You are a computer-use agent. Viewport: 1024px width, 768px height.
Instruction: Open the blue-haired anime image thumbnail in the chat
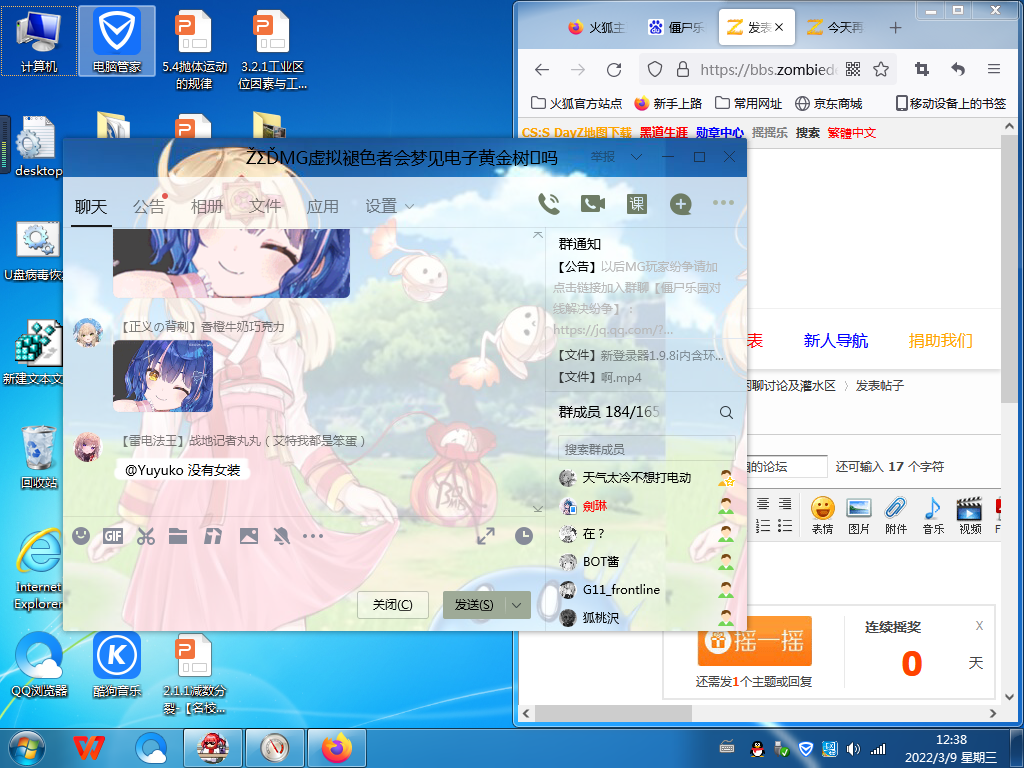point(163,377)
